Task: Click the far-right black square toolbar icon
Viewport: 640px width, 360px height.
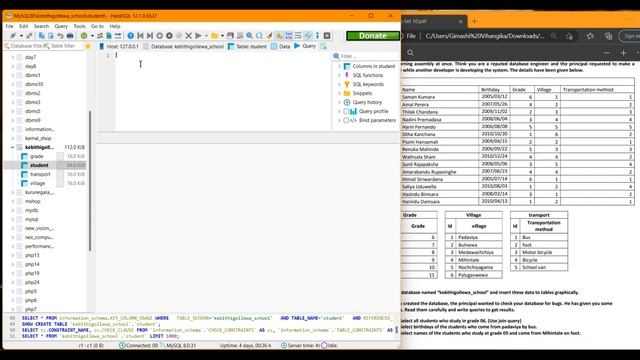Action: coord(327,36)
